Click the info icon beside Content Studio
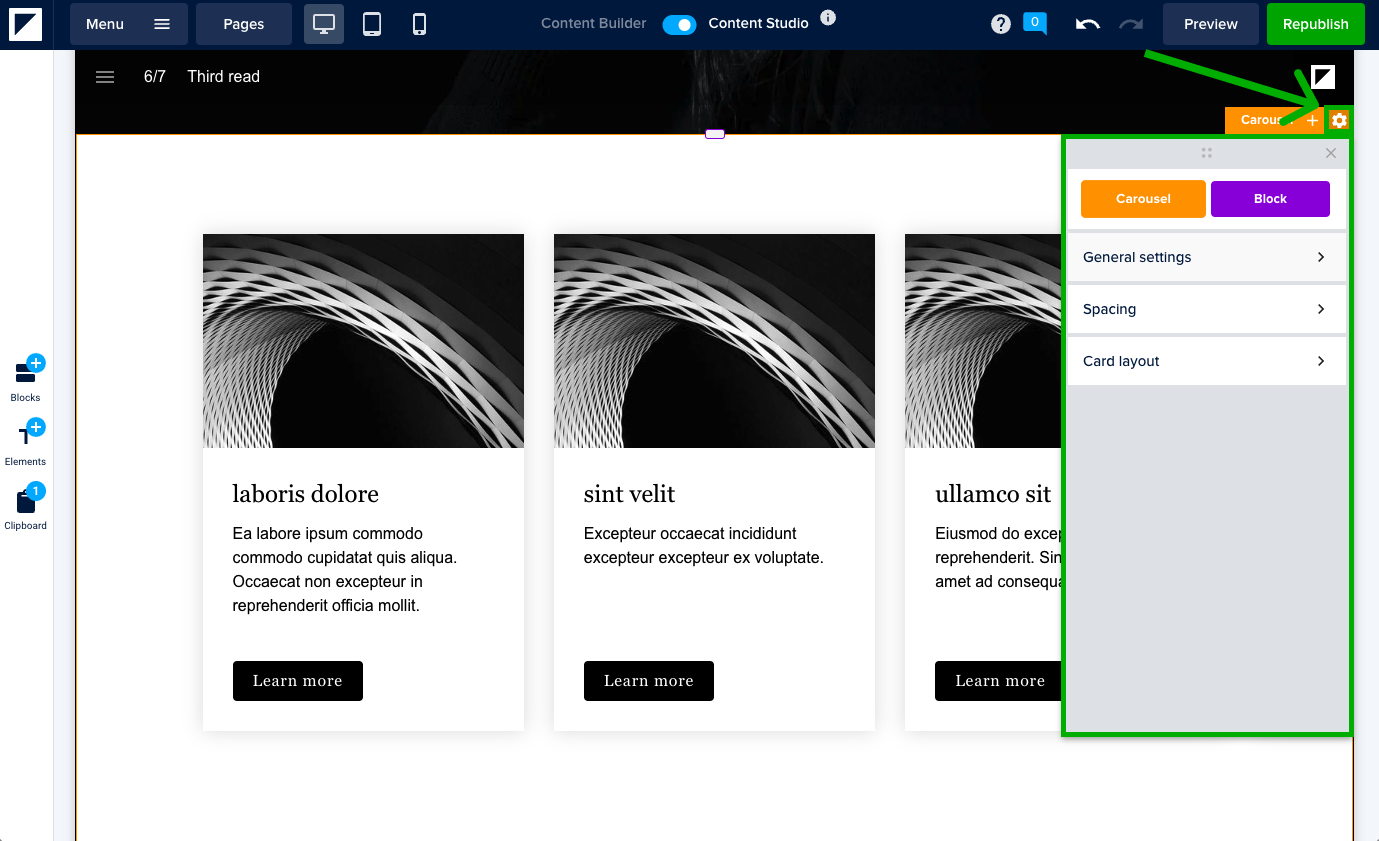 tap(827, 17)
